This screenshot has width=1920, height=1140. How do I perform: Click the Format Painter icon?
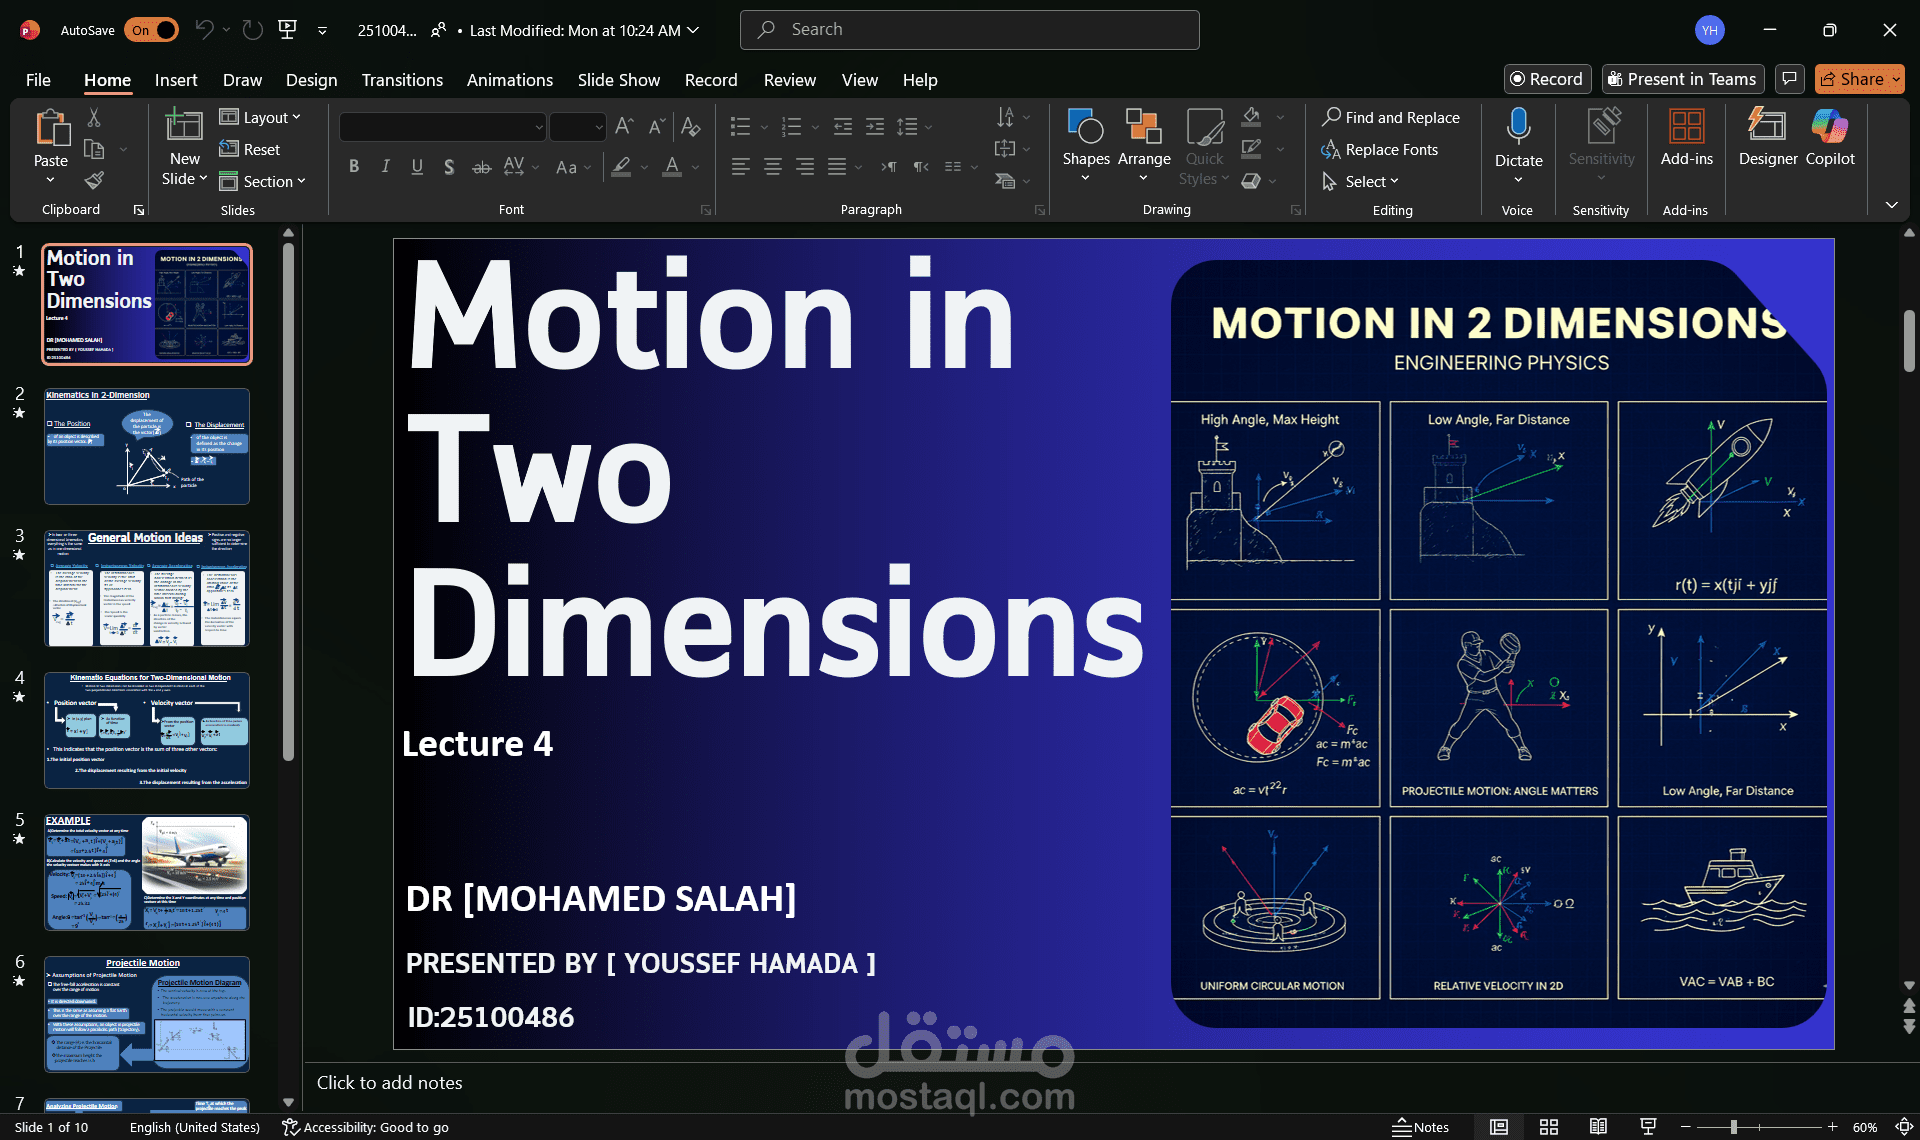(x=94, y=181)
